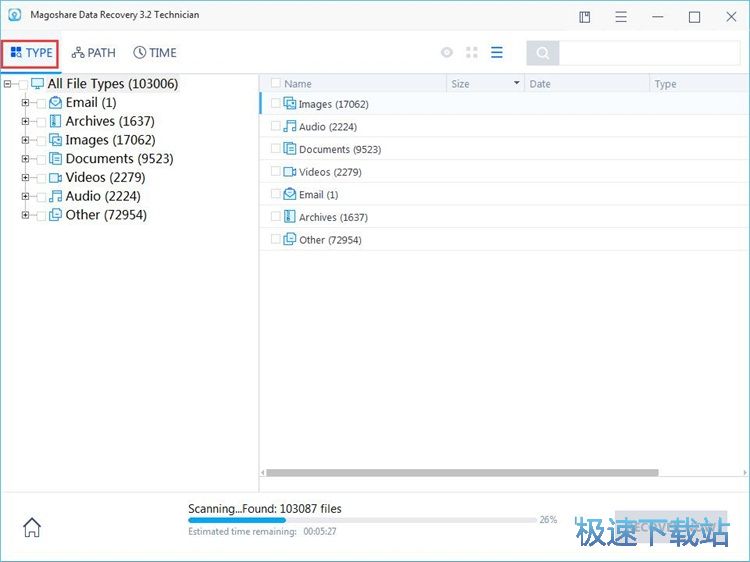Click Images icon in file list row

pyautogui.click(x=289, y=103)
